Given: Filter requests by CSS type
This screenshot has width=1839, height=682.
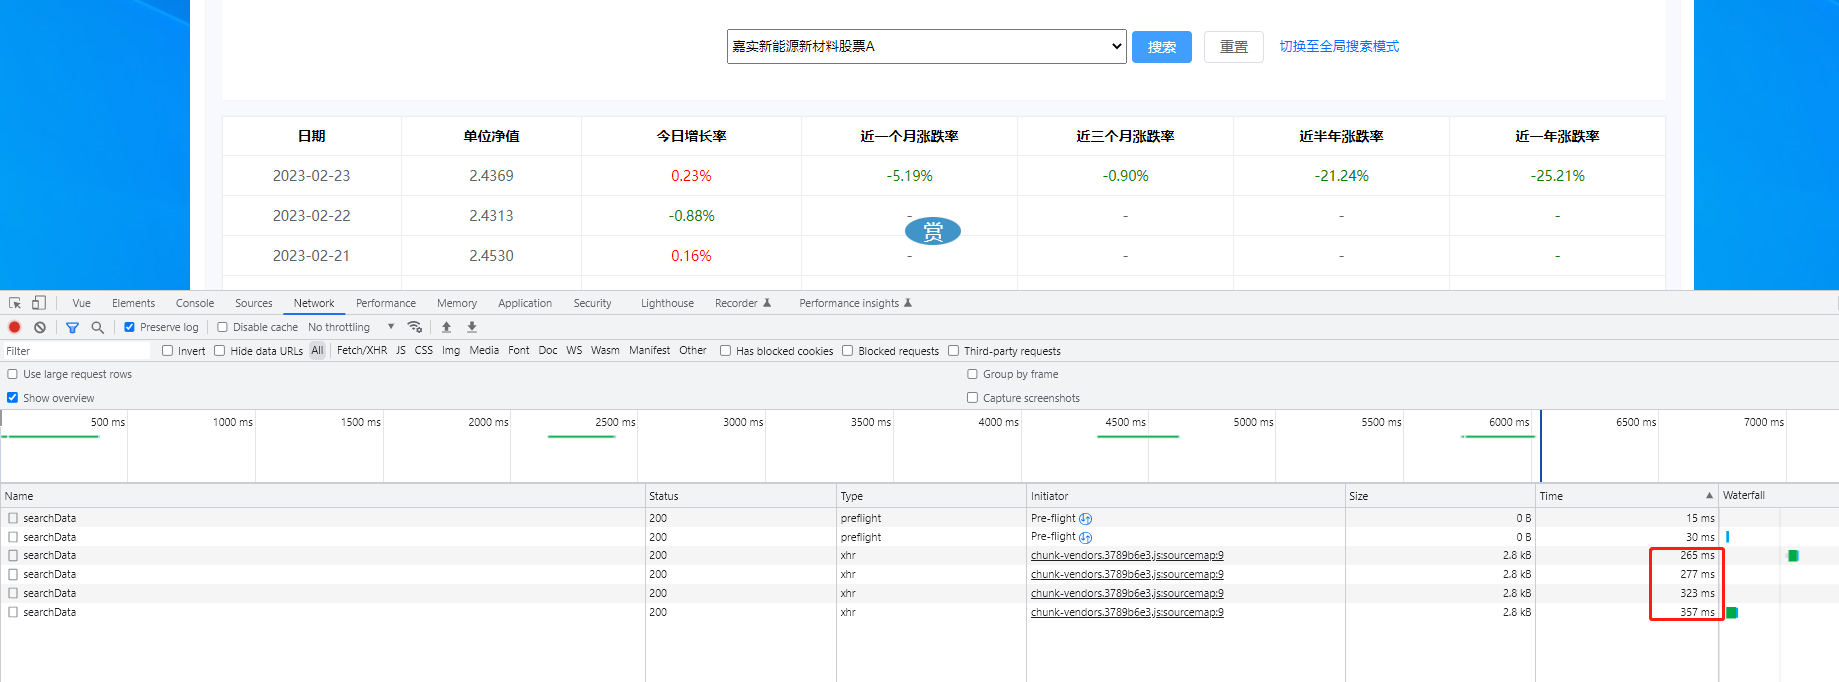Looking at the screenshot, I should click(x=424, y=350).
